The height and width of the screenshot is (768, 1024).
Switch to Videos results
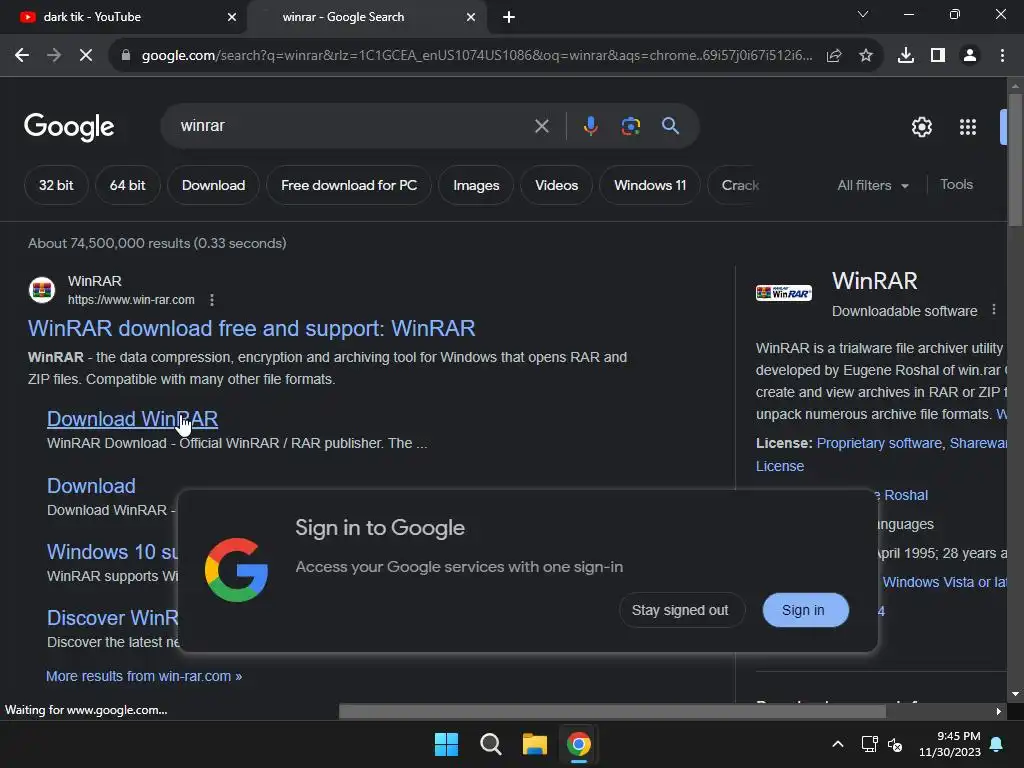(x=556, y=185)
